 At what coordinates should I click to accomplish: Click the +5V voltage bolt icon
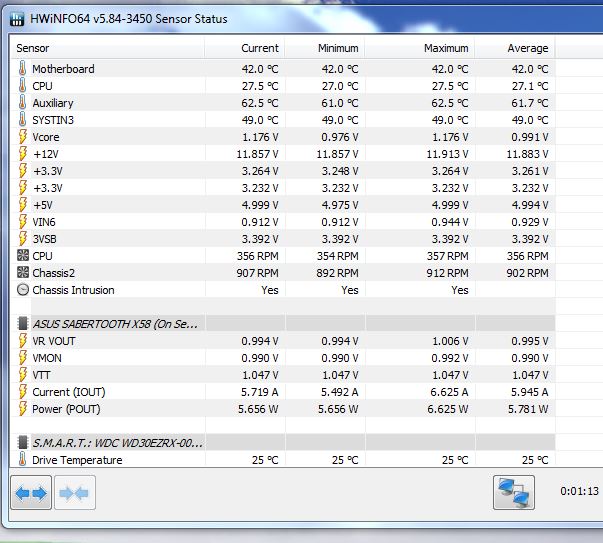(x=23, y=205)
